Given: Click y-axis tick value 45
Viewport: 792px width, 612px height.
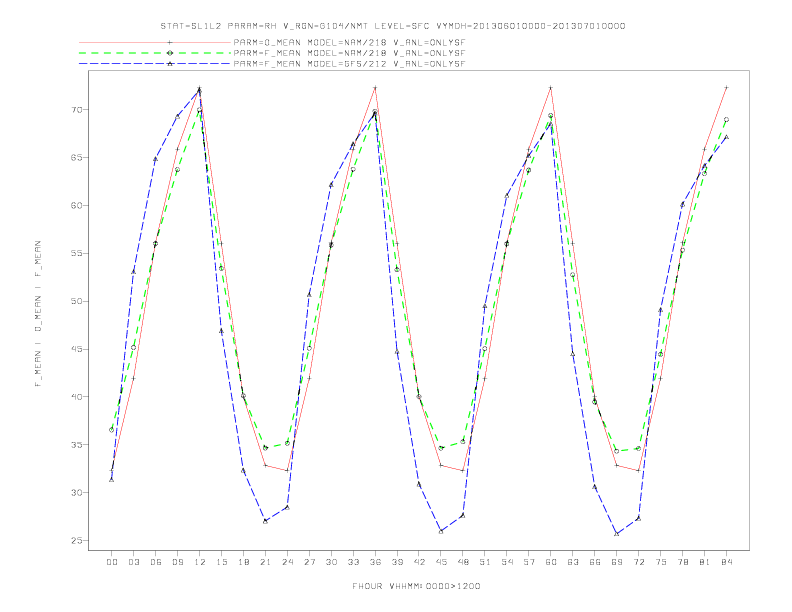Looking at the screenshot, I should [76, 349].
